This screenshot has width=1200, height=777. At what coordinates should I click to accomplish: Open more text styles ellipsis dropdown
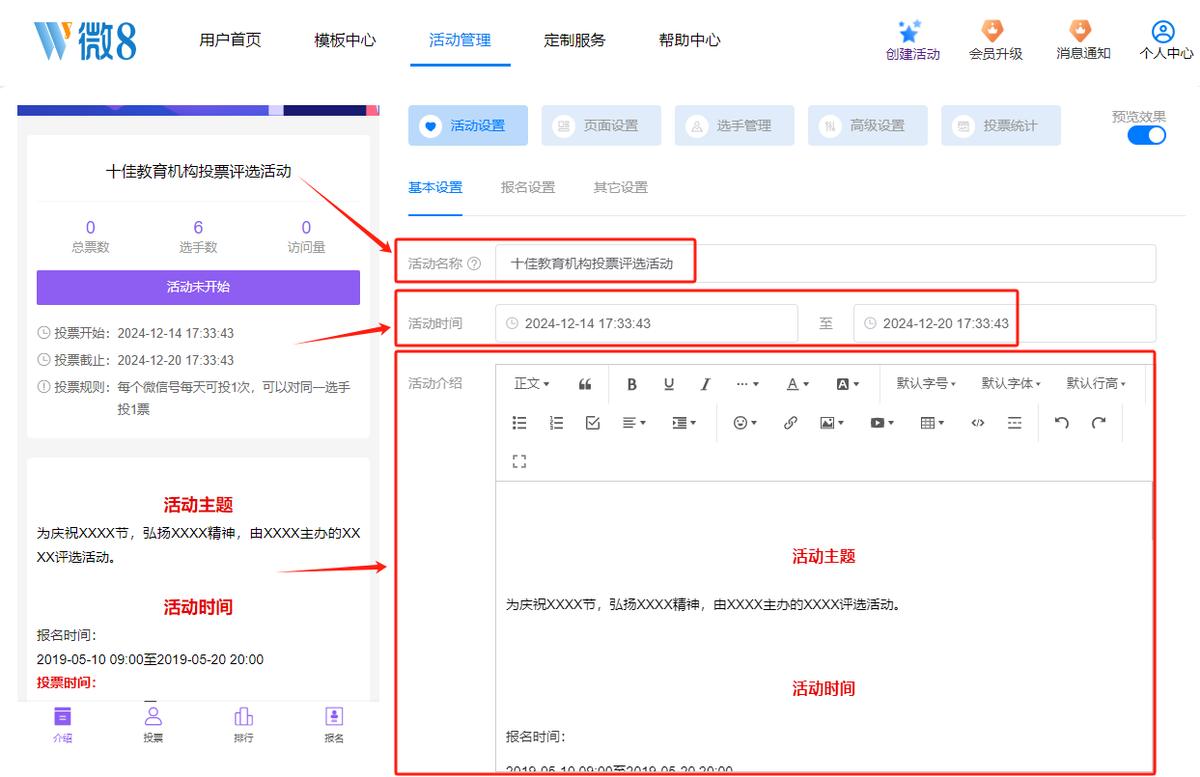click(747, 384)
